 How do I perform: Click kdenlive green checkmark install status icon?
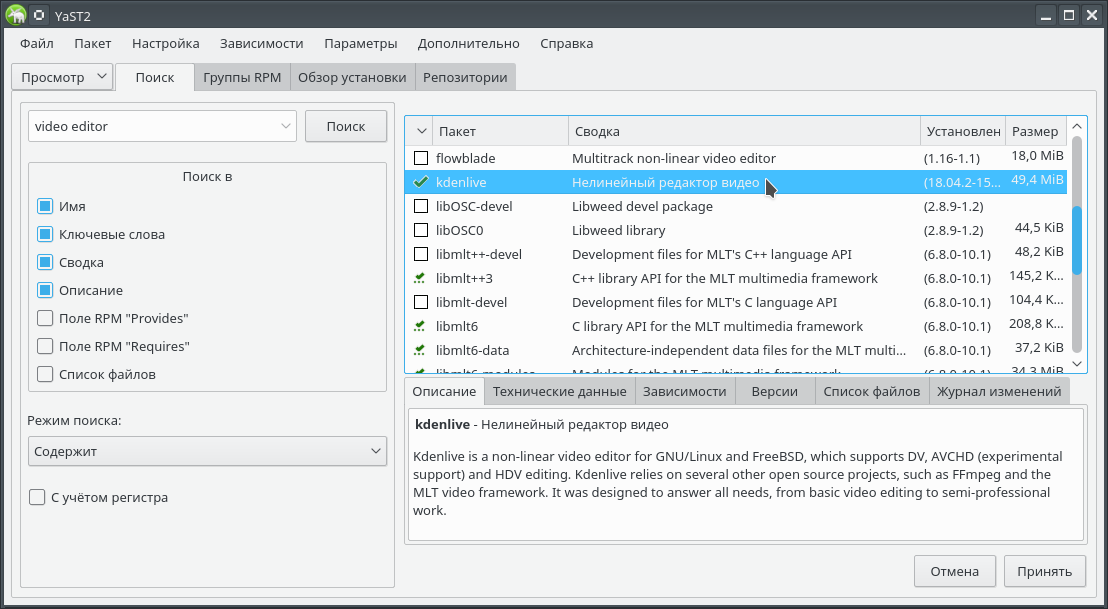tap(420, 182)
